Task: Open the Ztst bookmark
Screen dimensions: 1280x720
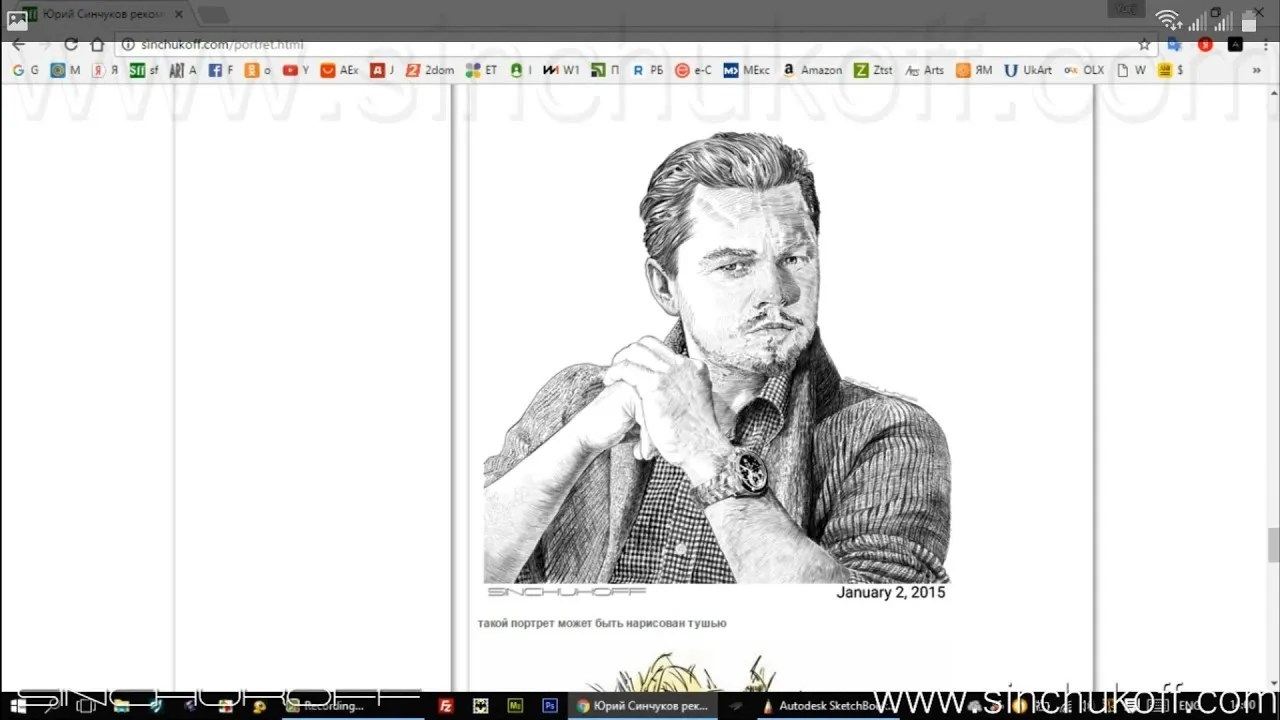Action: tap(874, 70)
